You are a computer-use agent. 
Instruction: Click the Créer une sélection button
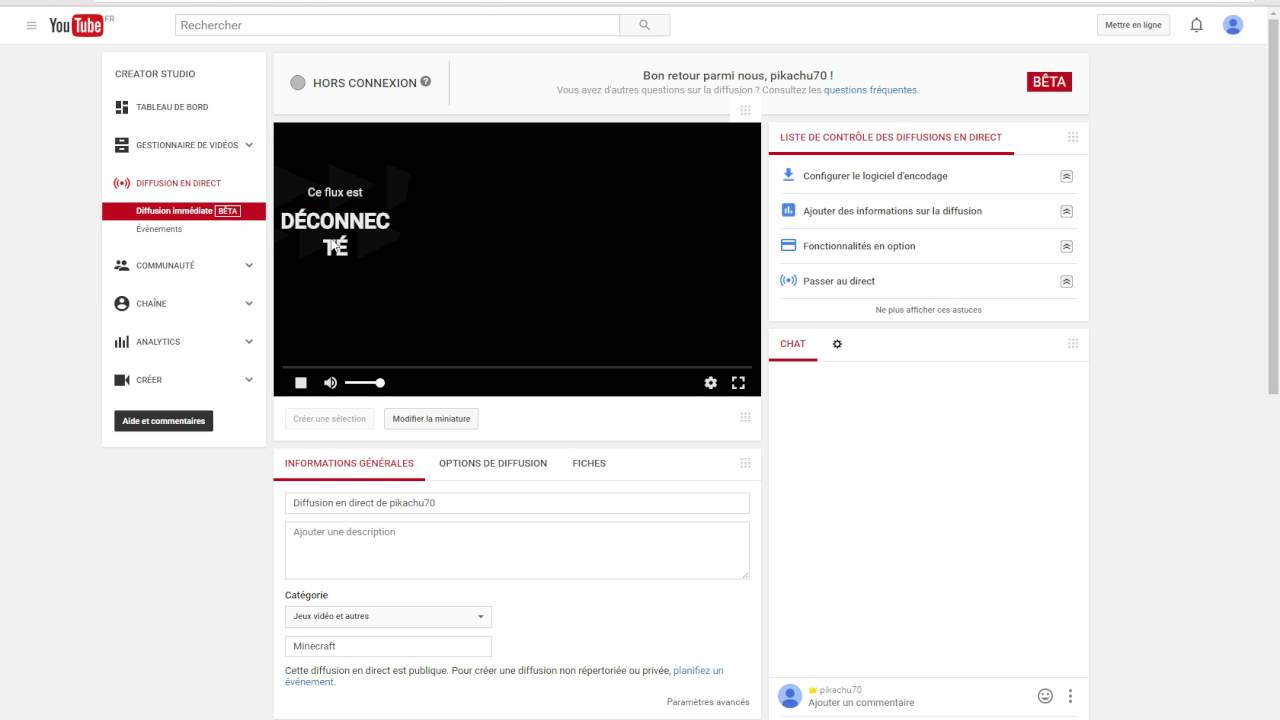coord(329,419)
